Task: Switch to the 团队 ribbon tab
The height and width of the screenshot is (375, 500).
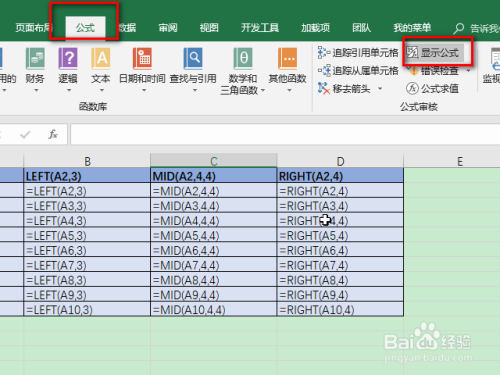Action: click(x=361, y=28)
